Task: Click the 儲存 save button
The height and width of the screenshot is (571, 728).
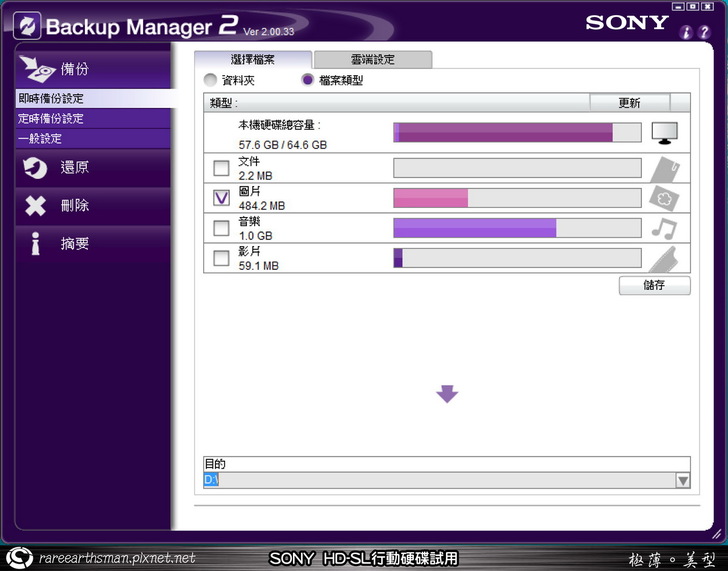Action: [x=654, y=286]
